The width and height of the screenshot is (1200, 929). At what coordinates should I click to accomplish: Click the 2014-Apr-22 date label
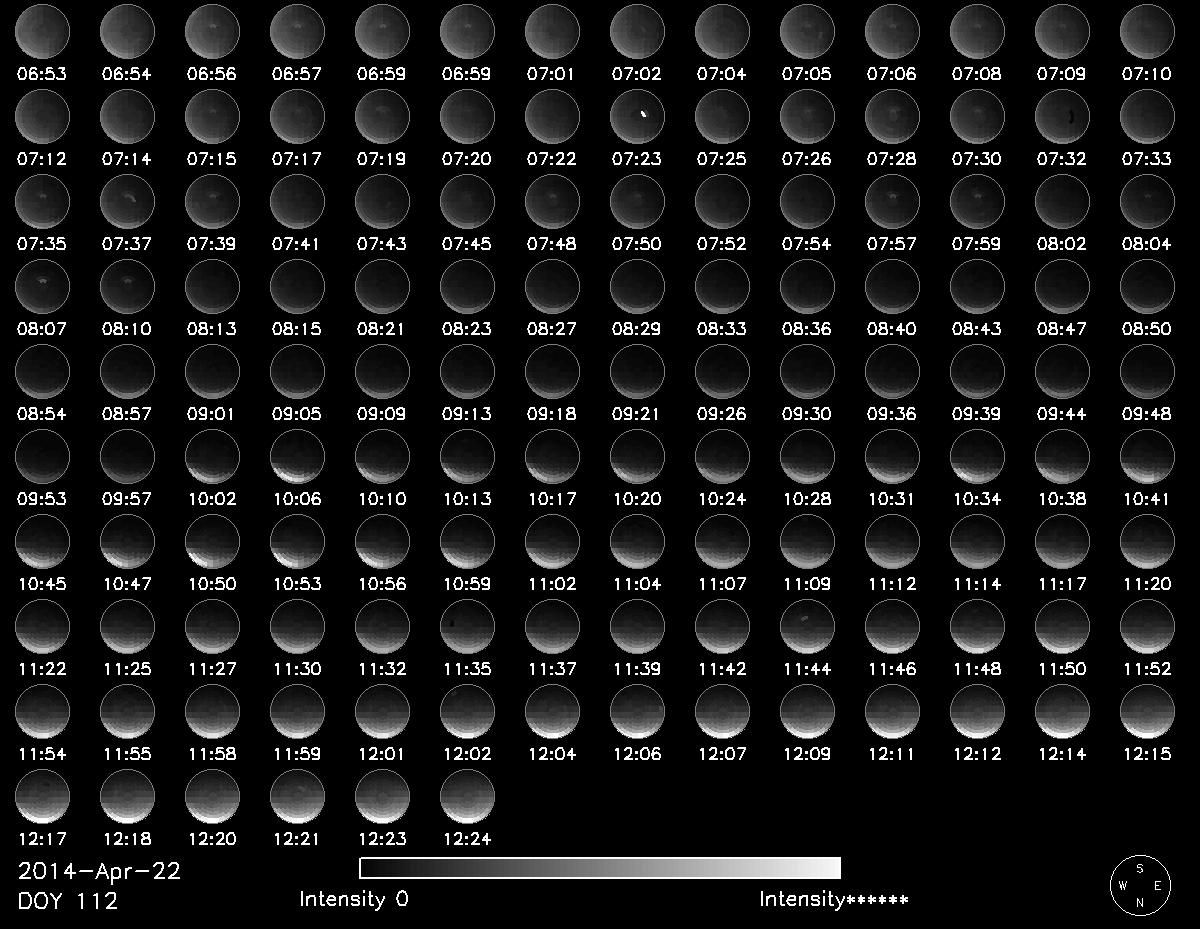[99, 871]
